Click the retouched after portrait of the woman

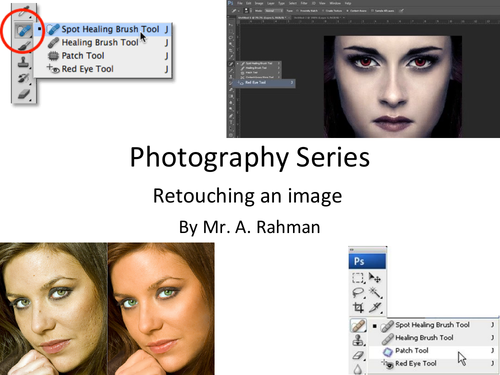point(161,309)
